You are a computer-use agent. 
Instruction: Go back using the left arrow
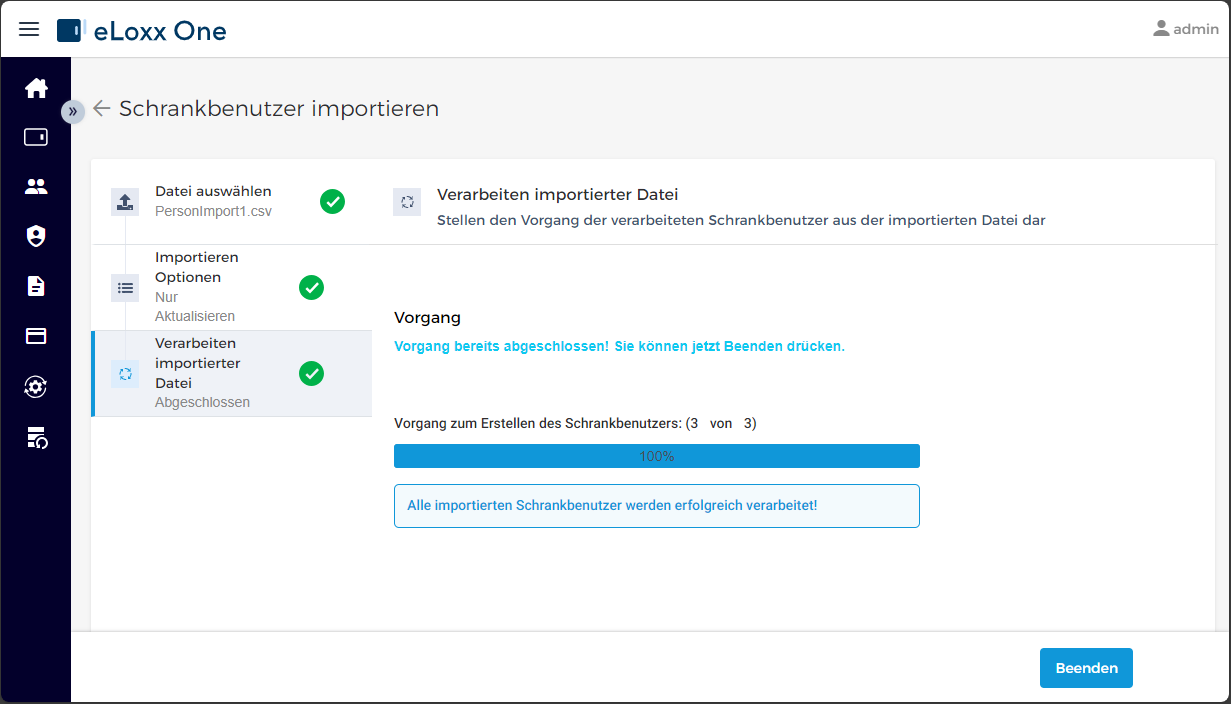(x=101, y=108)
